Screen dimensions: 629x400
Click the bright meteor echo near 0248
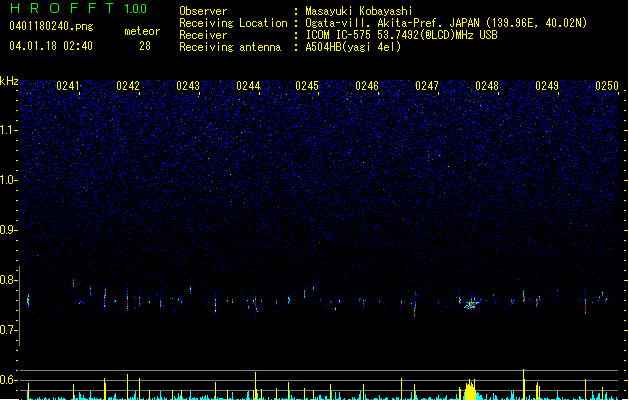click(x=471, y=304)
